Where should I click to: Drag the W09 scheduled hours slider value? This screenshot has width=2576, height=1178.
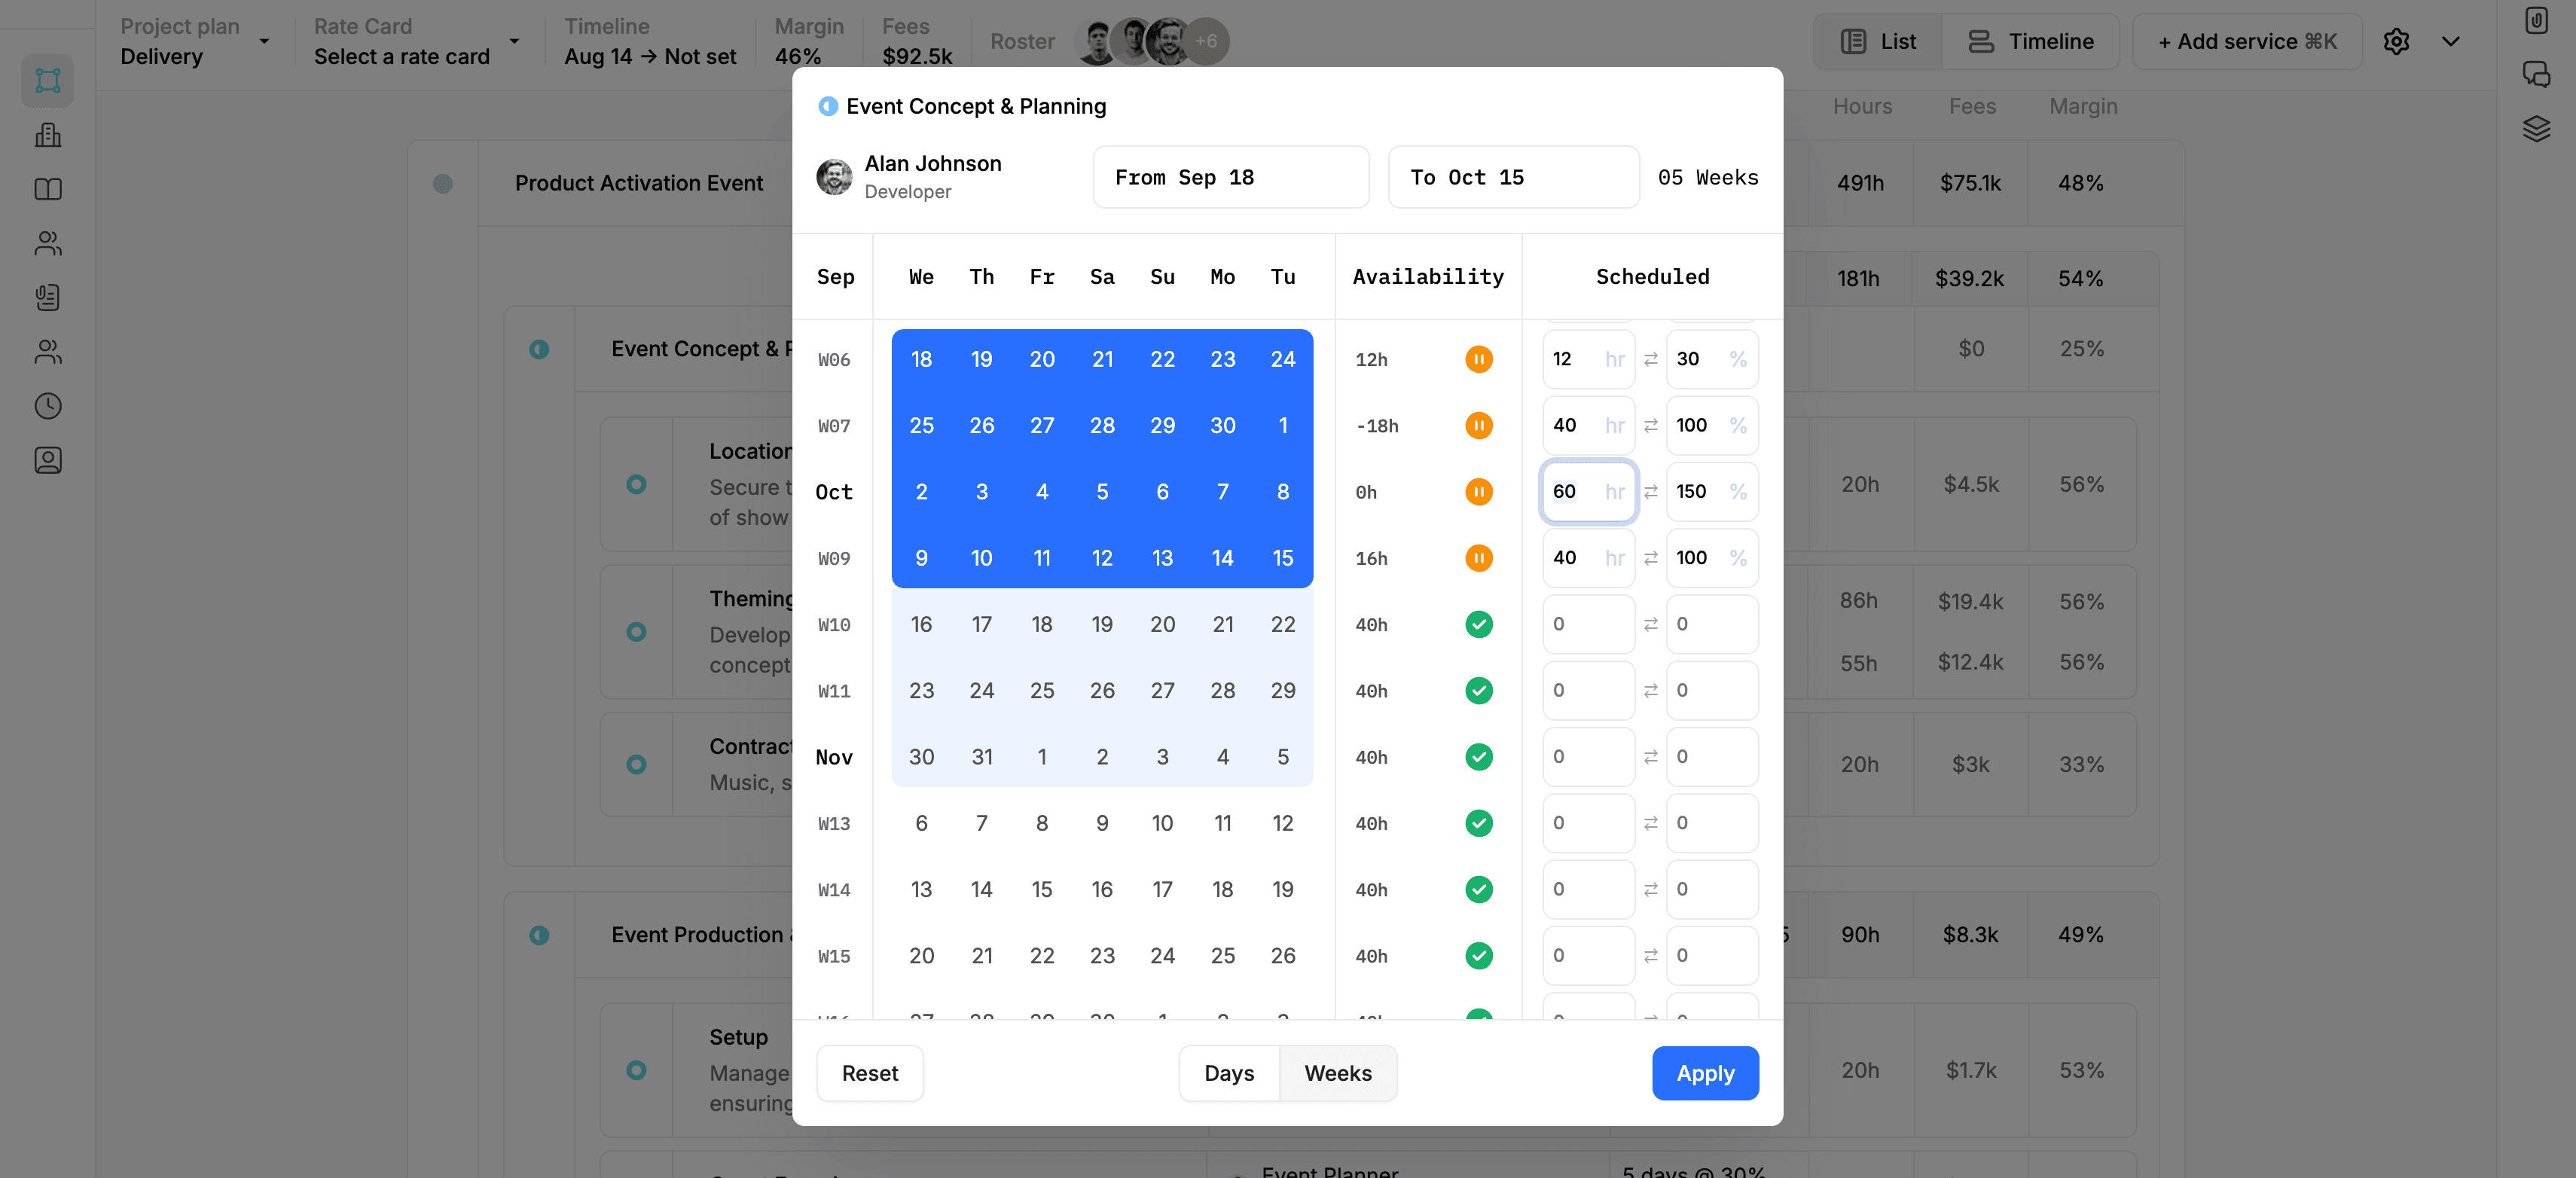(x=1562, y=557)
